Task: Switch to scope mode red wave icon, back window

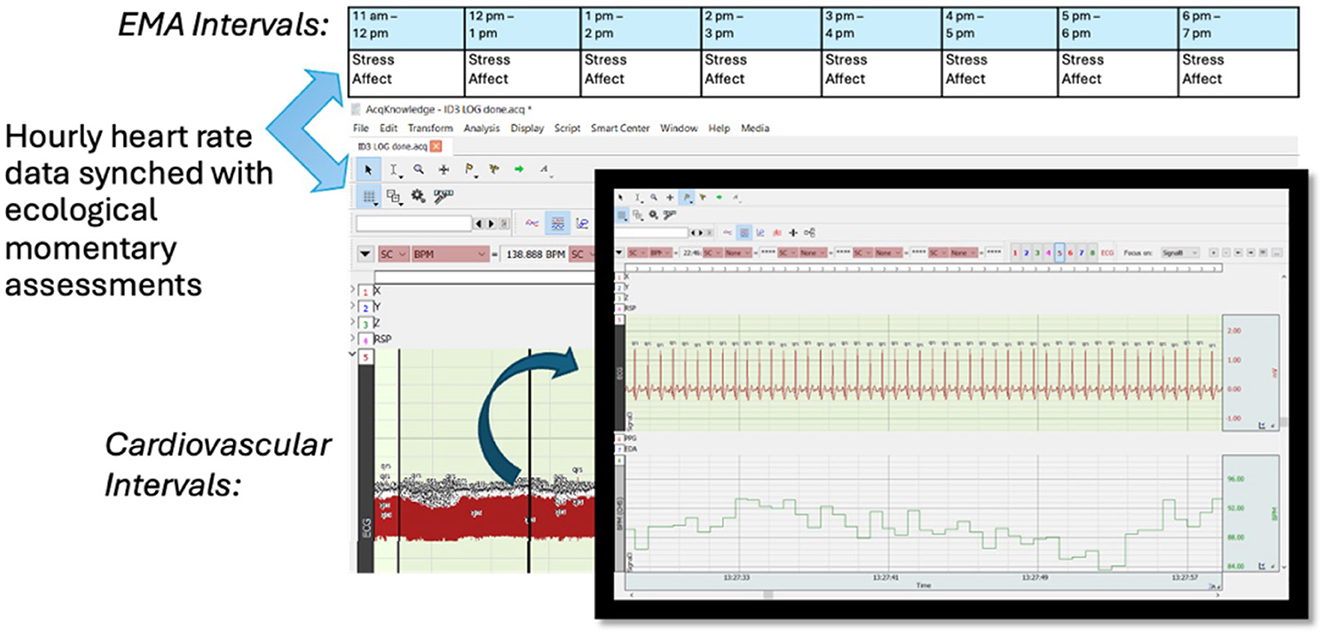Action: point(532,223)
